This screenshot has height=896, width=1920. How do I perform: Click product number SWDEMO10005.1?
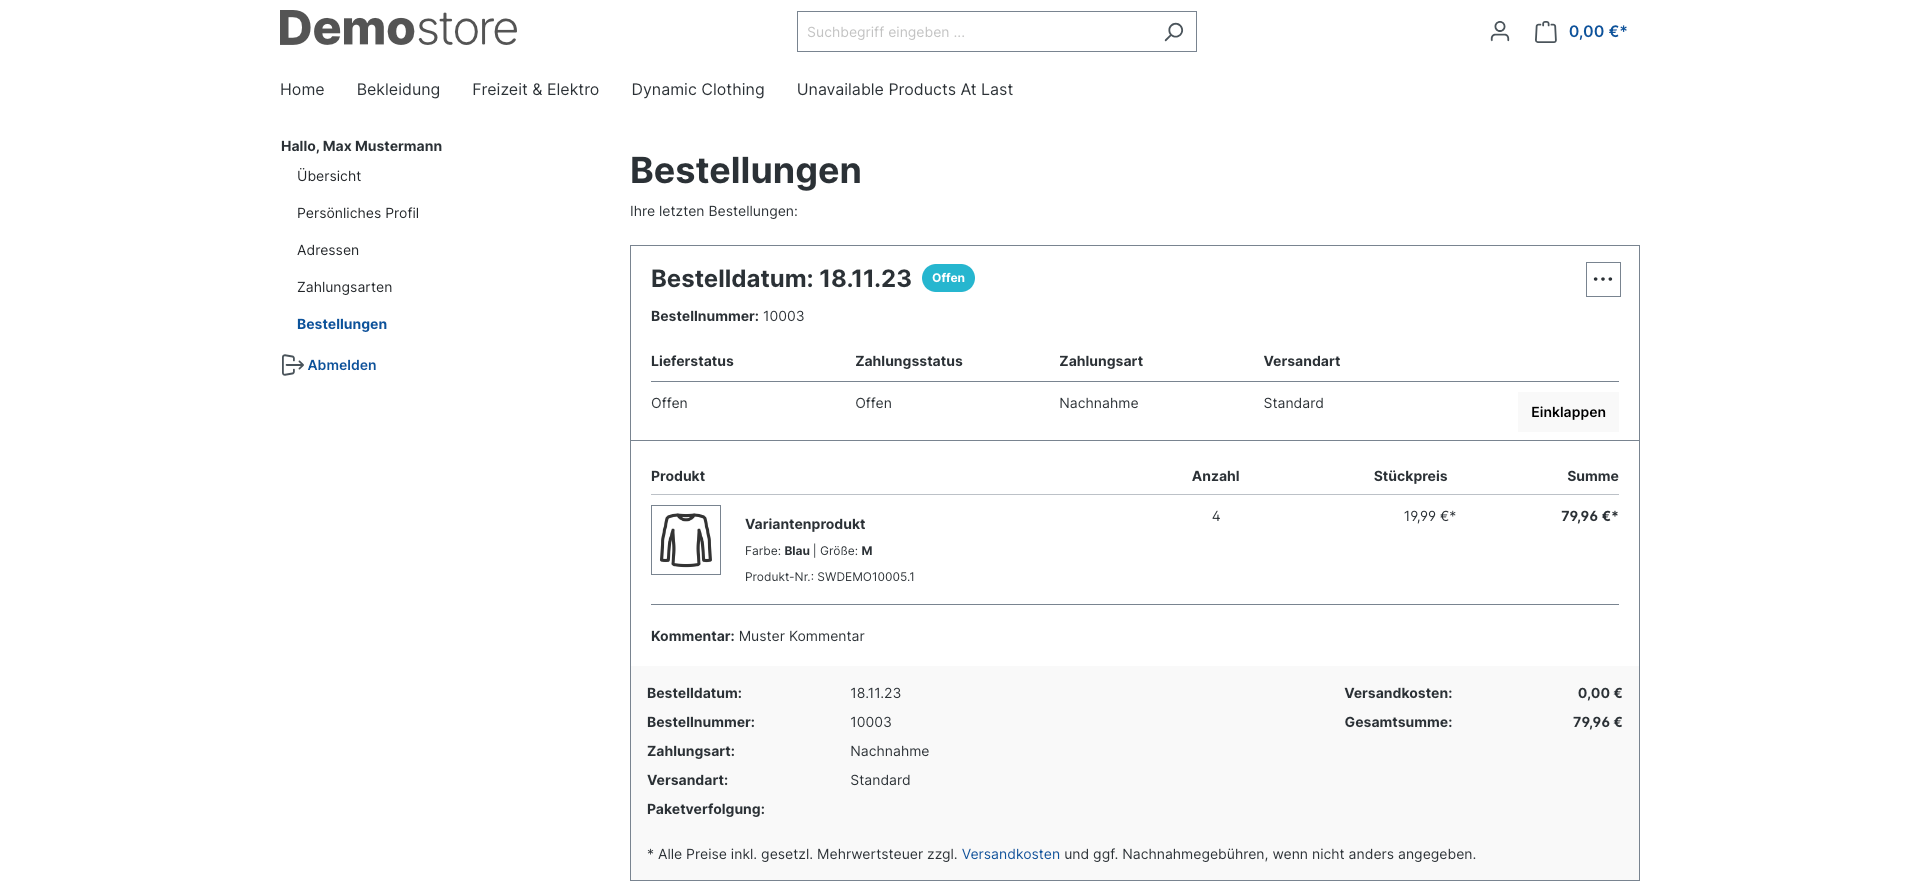click(866, 577)
